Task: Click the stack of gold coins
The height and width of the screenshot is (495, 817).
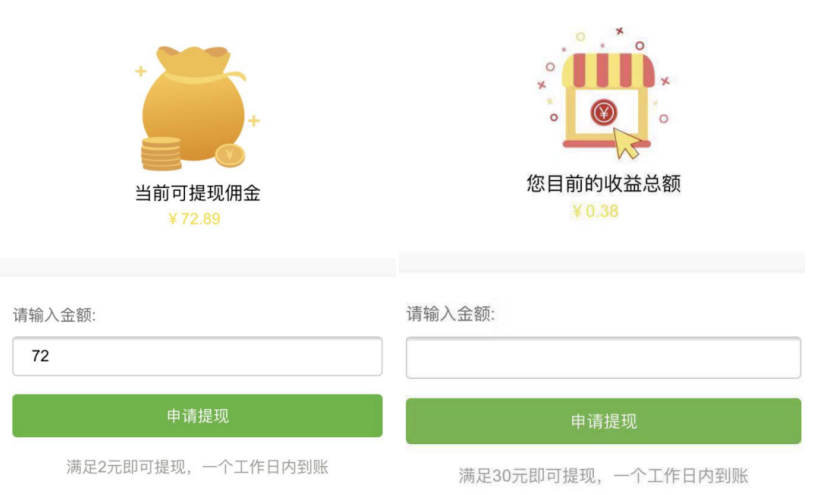Action: pyautogui.click(x=161, y=154)
